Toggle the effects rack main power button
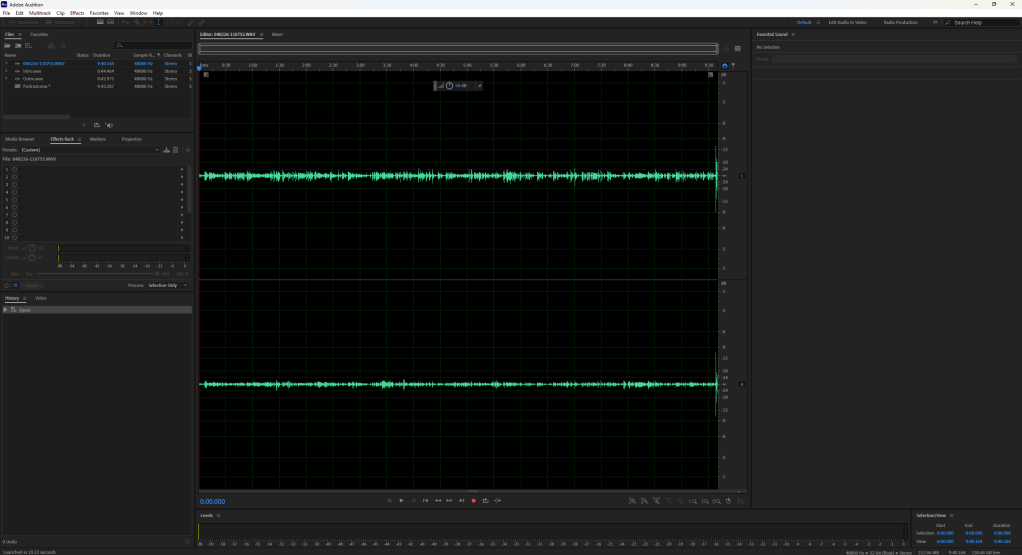 [x=6, y=285]
